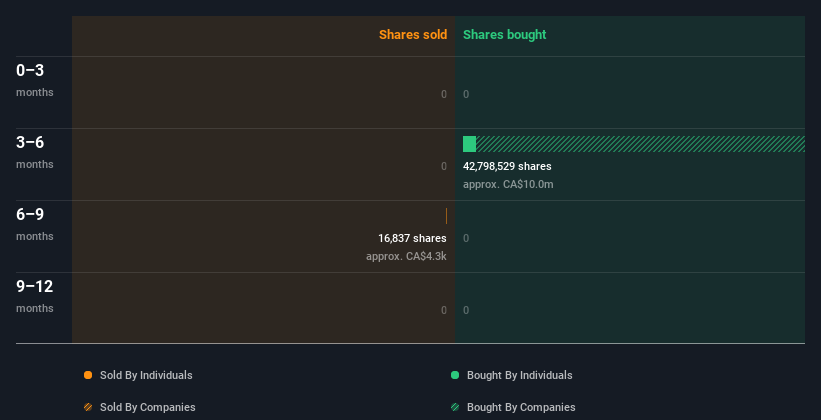This screenshot has width=821, height=420.
Task: Click the 'approx. CA$10.0m' label
Action: pos(508,184)
